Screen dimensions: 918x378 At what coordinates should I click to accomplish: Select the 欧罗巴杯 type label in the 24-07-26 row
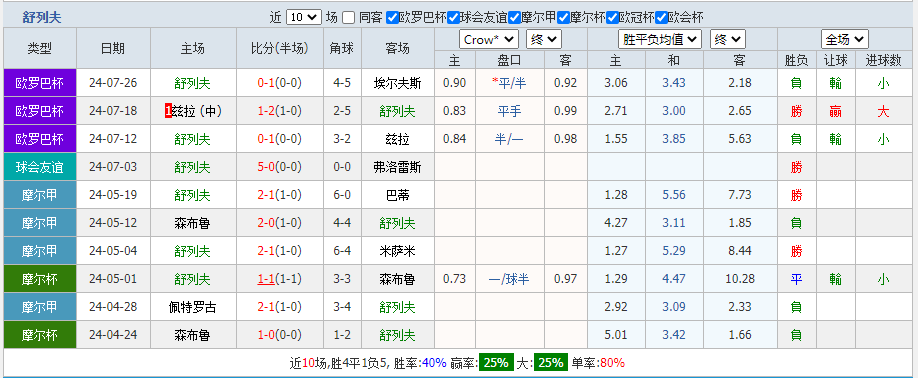click(40, 83)
